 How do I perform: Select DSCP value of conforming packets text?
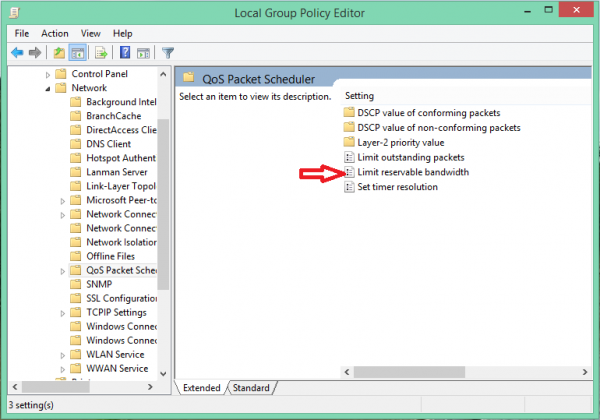tap(429, 112)
